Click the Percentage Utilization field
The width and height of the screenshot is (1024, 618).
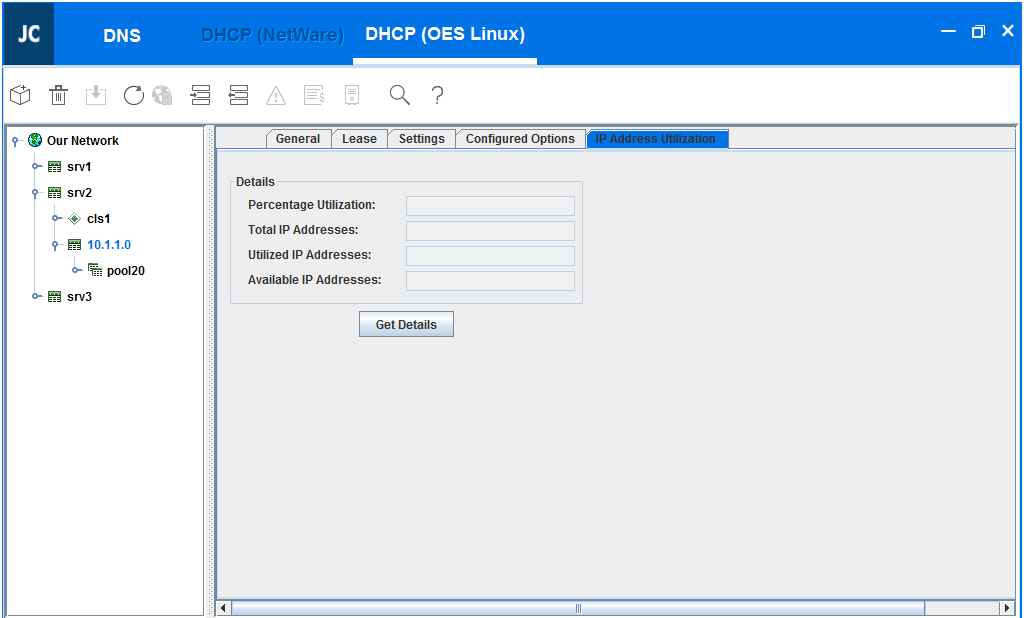pyautogui.click(x=490, y=206)
